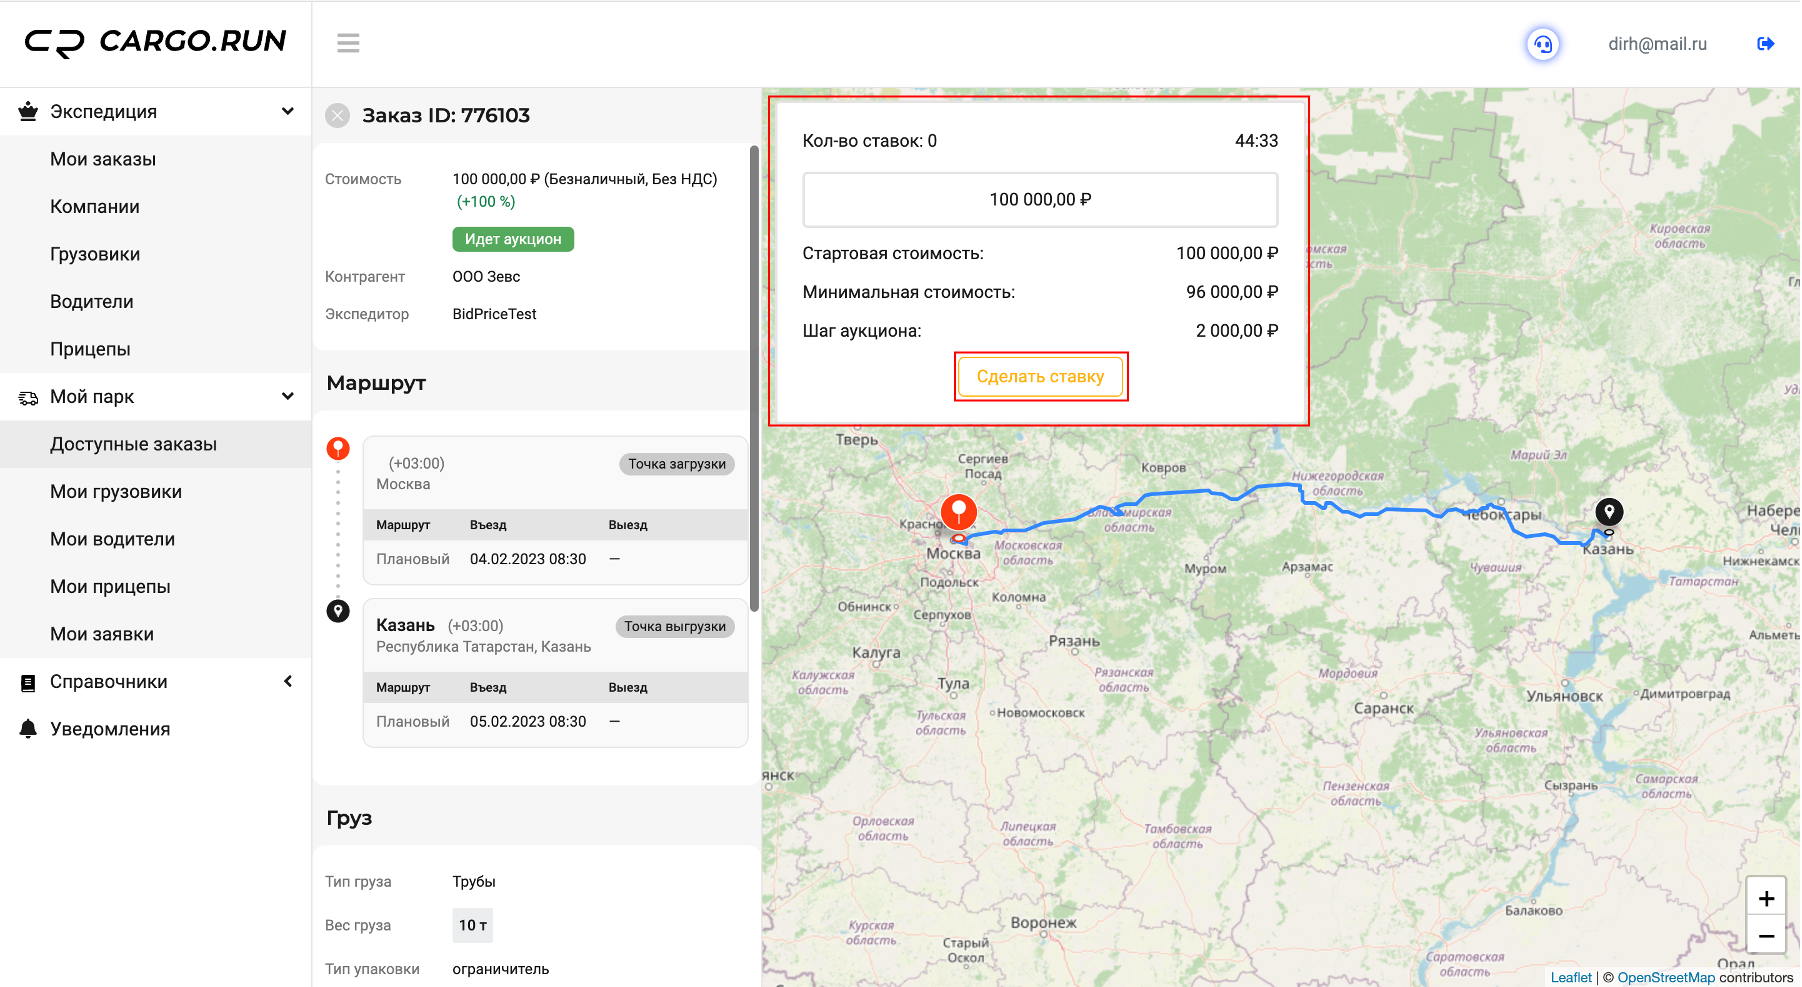Click the red Moscow pin on map
This screenshot has width=1802, height=987.
pyautogui.click(x=959, y=512)
